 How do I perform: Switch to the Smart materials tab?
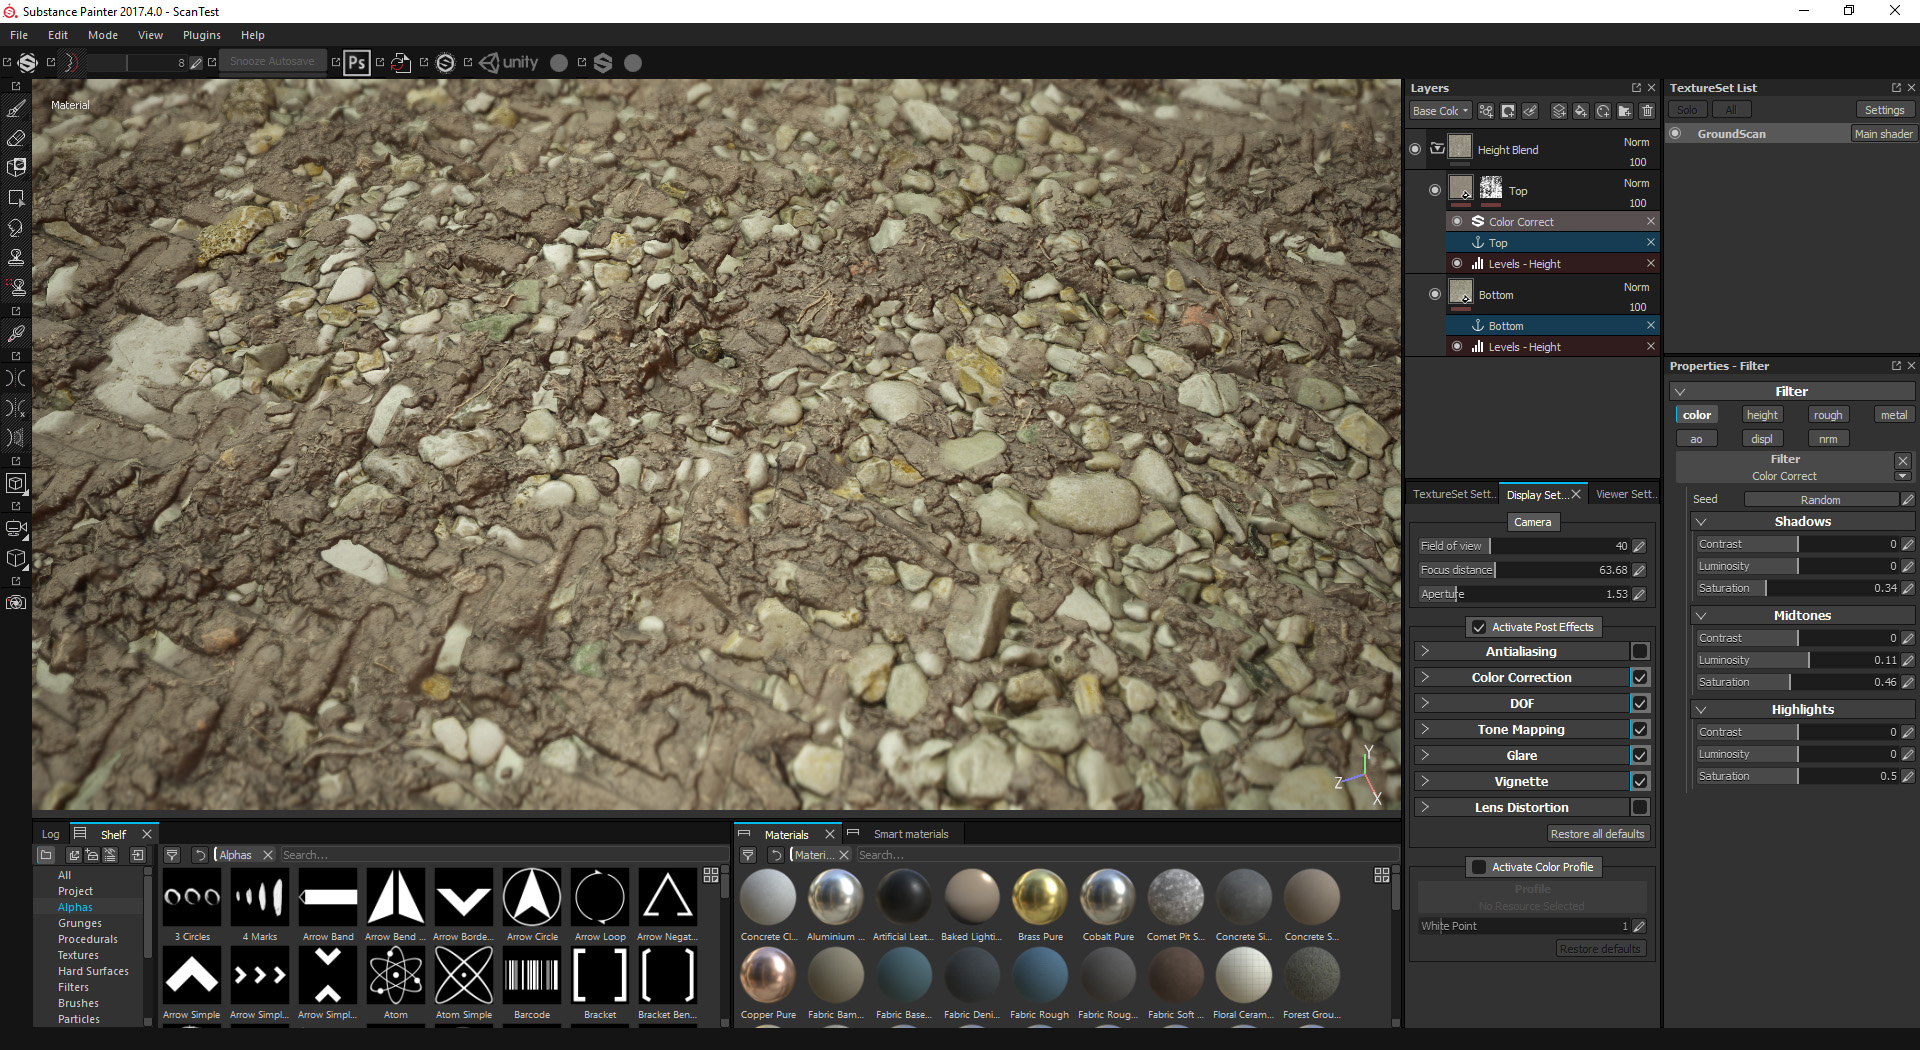tap(910, 833)
